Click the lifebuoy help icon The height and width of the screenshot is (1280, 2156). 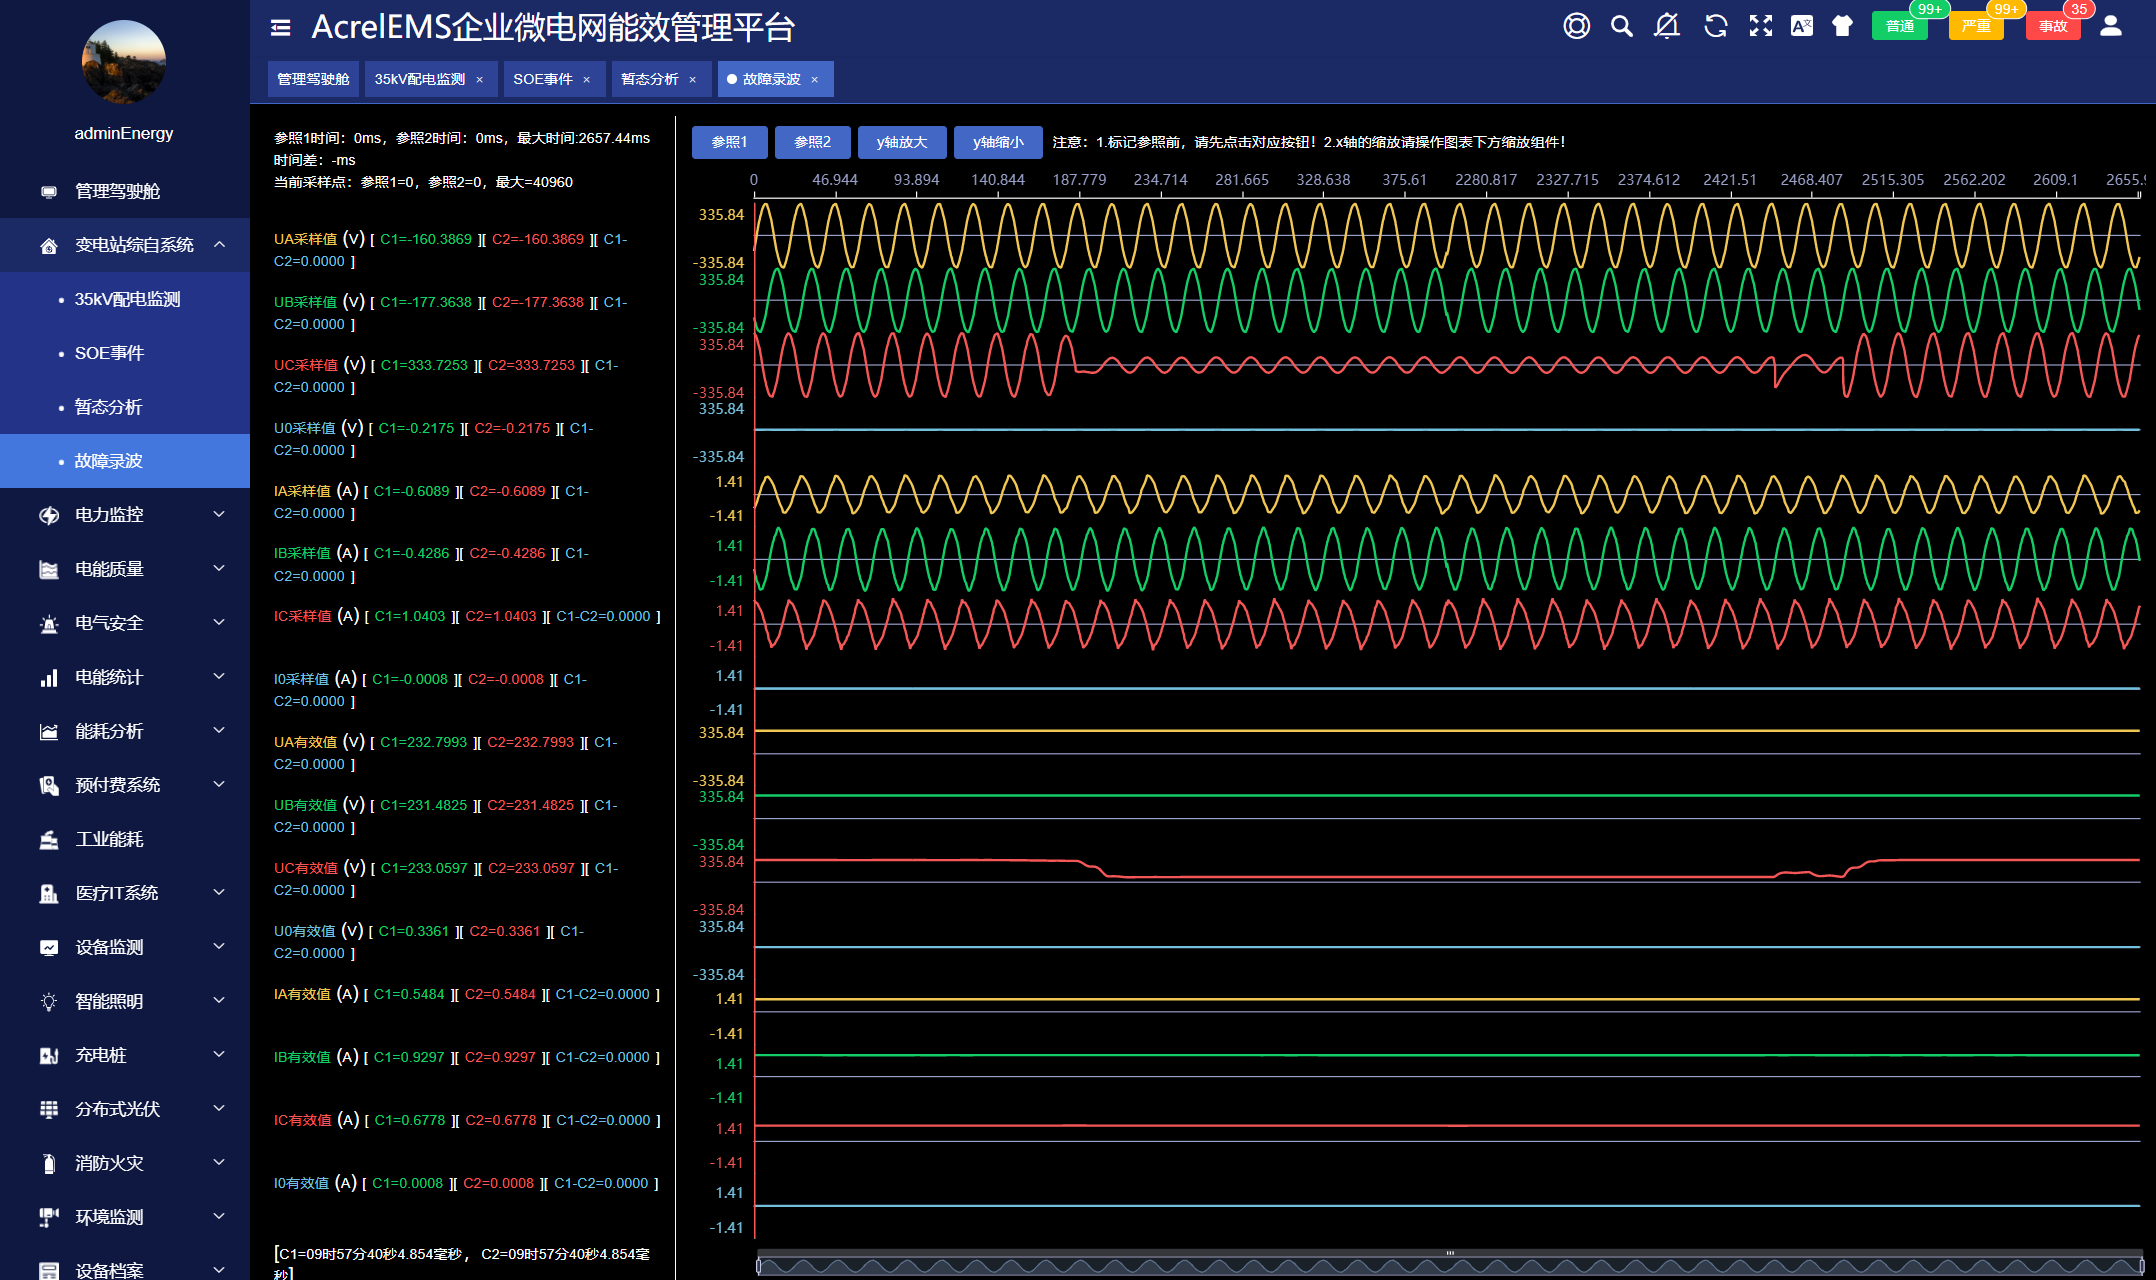pyautogui.click(x=1576, y=26)
